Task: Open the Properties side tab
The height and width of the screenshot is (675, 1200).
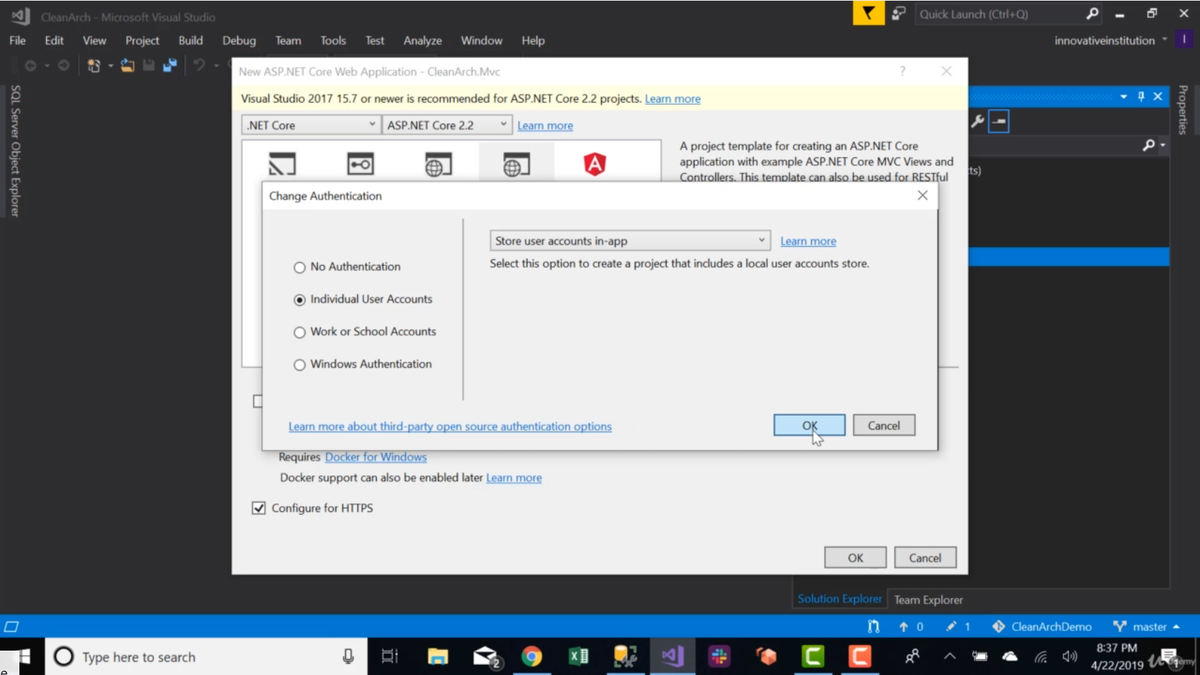Action: pos(1183,110)
